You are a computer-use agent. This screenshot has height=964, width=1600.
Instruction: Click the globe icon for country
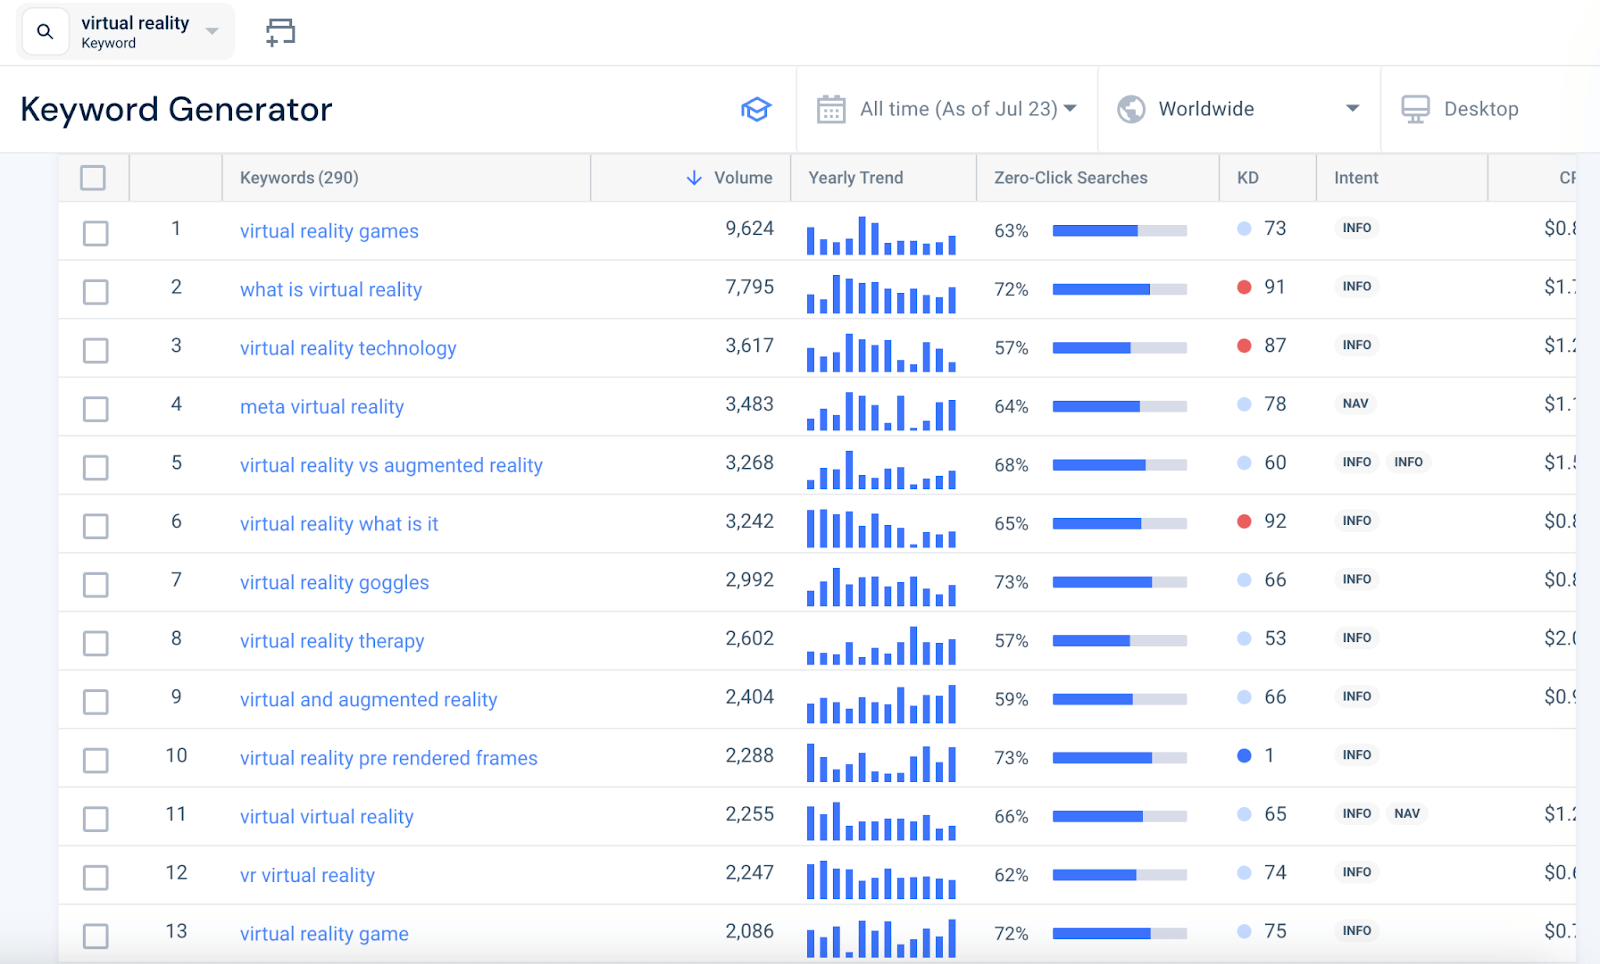pyautogui.click(x=1131, y=109)
